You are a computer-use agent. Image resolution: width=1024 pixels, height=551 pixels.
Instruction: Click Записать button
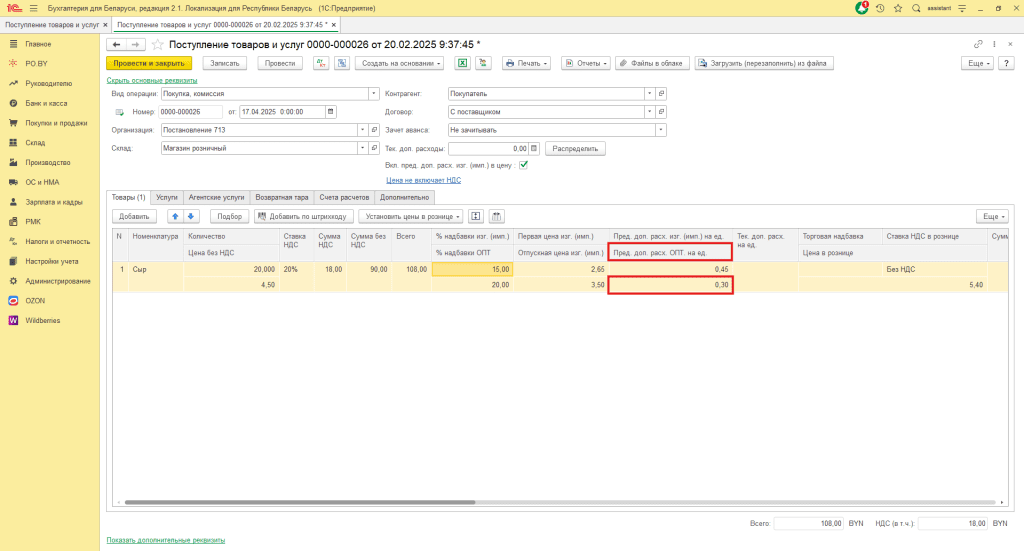[x=225, y=63]
